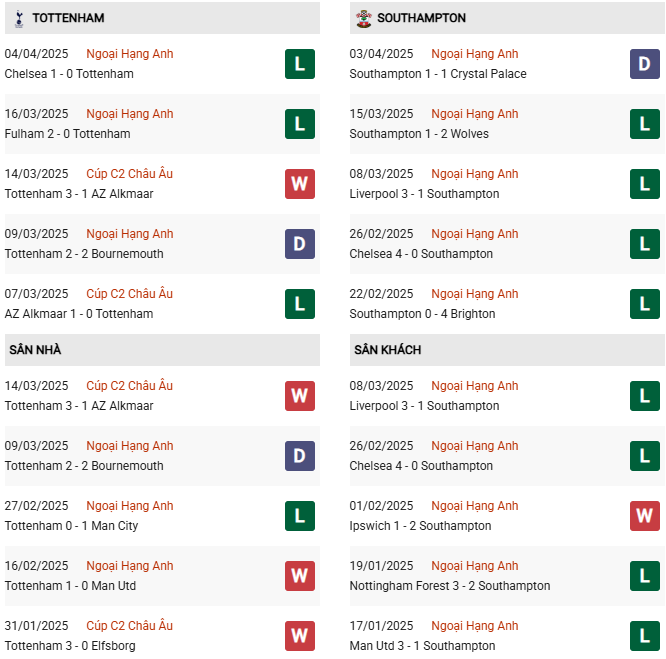666x659 pixels.
Task: Open match Tottenham 0 - 1 Man City
Action: pyautogui.click(x=71, y=526)
